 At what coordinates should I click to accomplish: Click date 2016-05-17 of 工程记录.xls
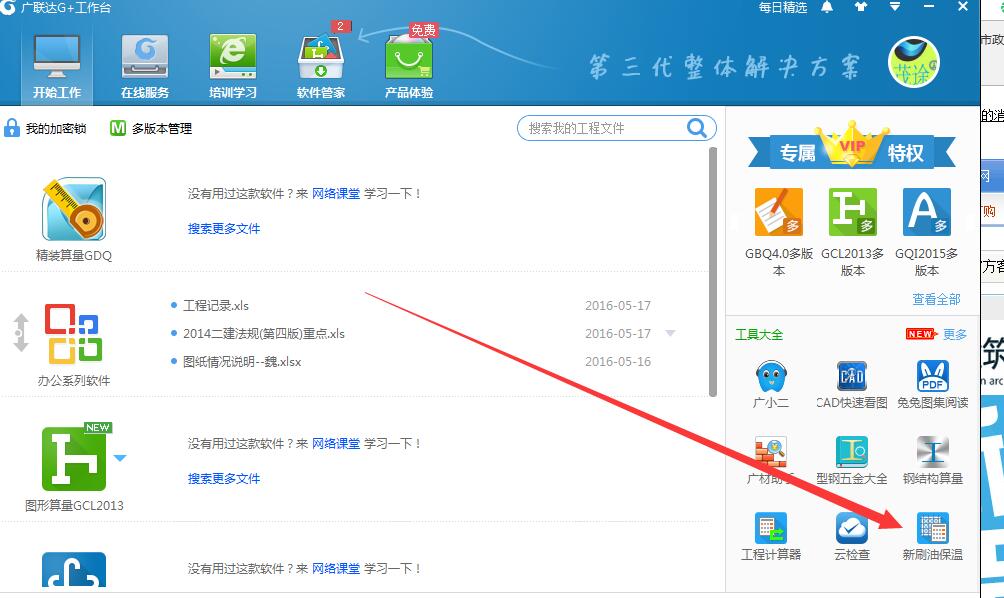tap(618, 305)
